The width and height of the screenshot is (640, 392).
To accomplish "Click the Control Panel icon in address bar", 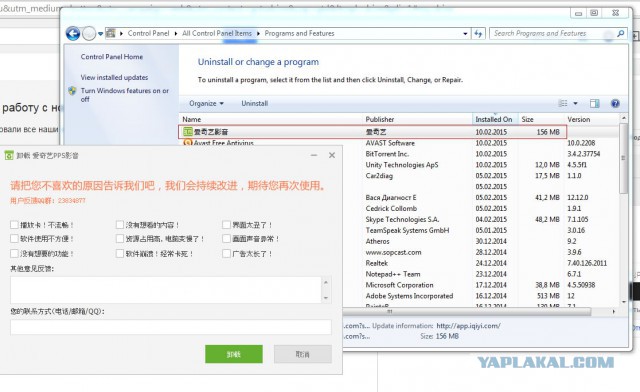I will [111, 33].
